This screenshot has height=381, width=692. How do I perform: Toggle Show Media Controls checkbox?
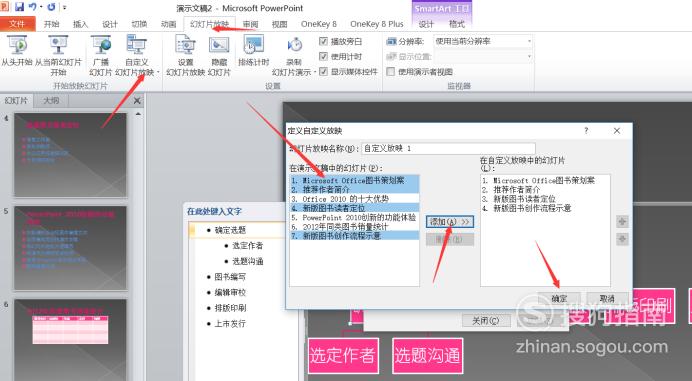click(323, 72)
